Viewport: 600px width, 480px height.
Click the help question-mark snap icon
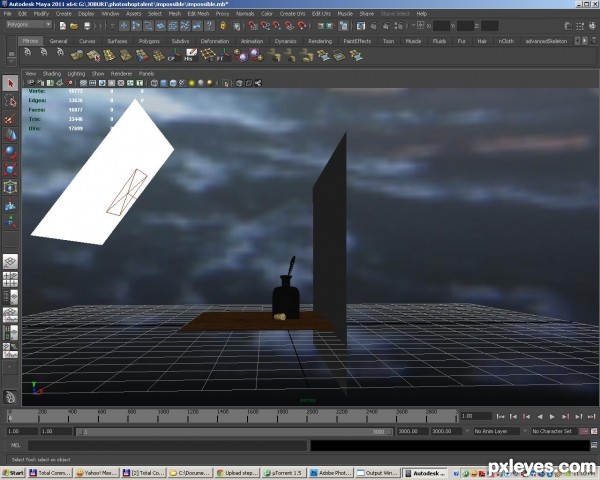[209, 26]
